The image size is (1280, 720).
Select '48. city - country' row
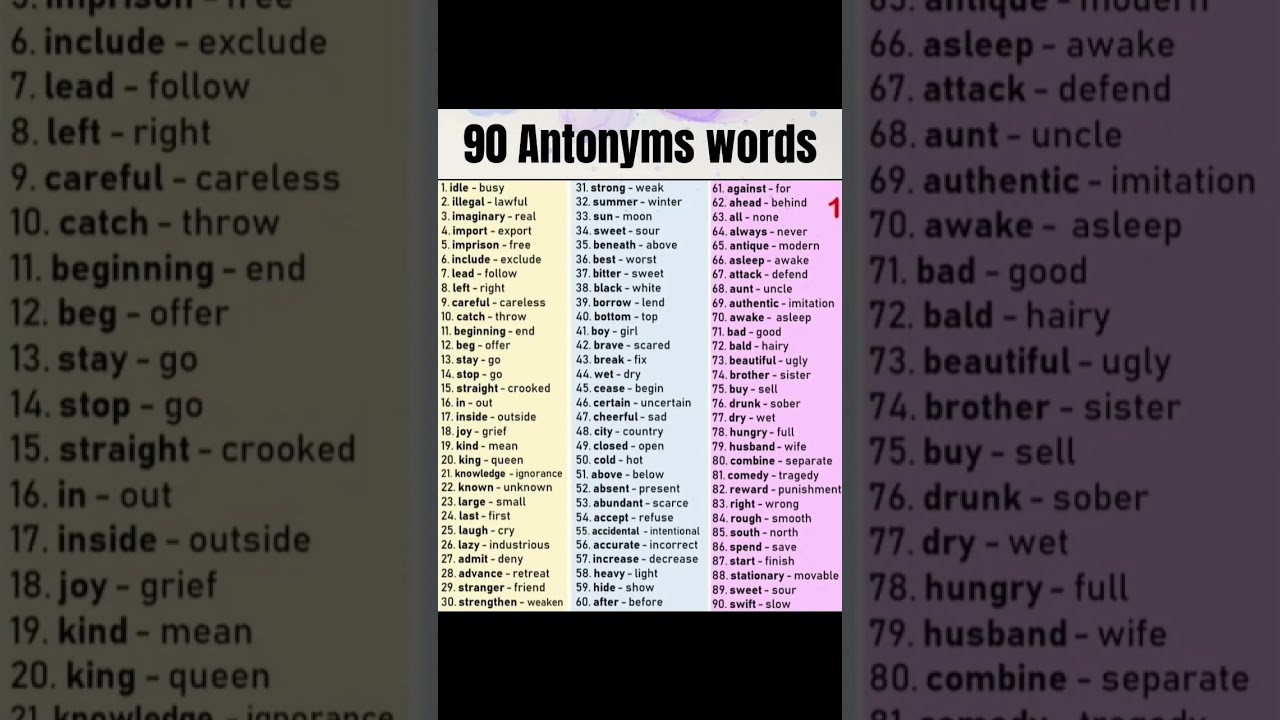619,431
